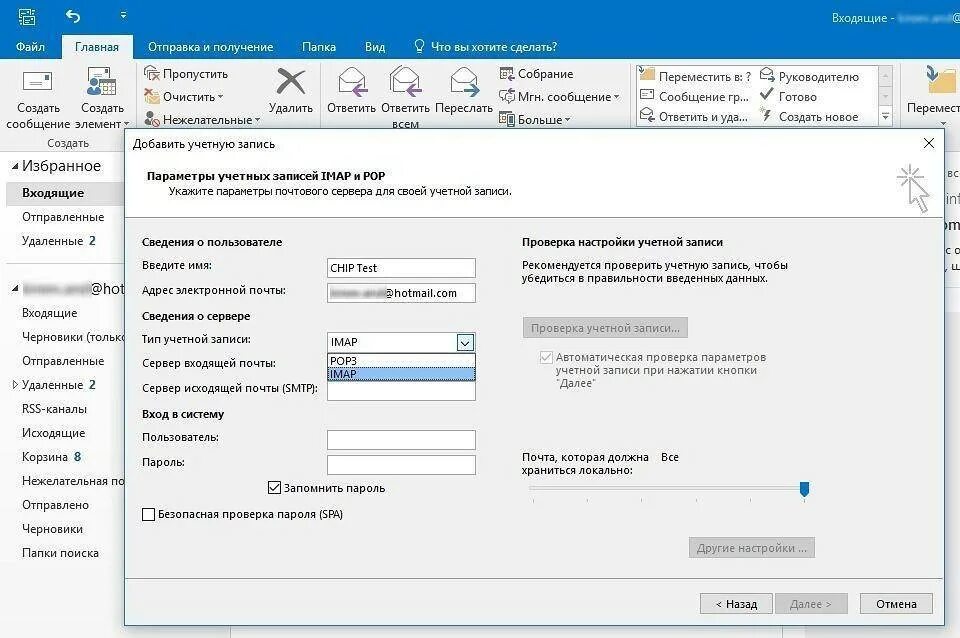Select the Руководителю quick step
This screenshot has height=638, width=960.
[809, 76]
